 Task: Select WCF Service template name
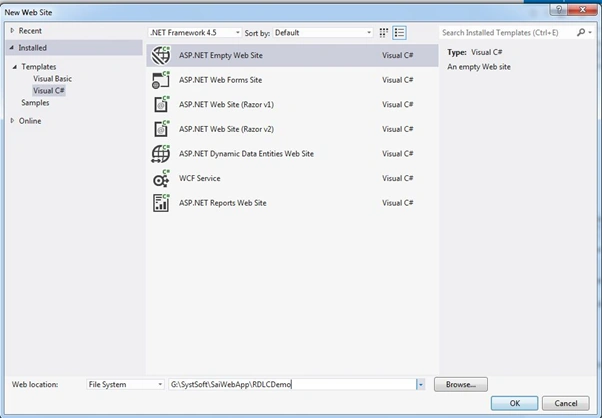(200, 178)
